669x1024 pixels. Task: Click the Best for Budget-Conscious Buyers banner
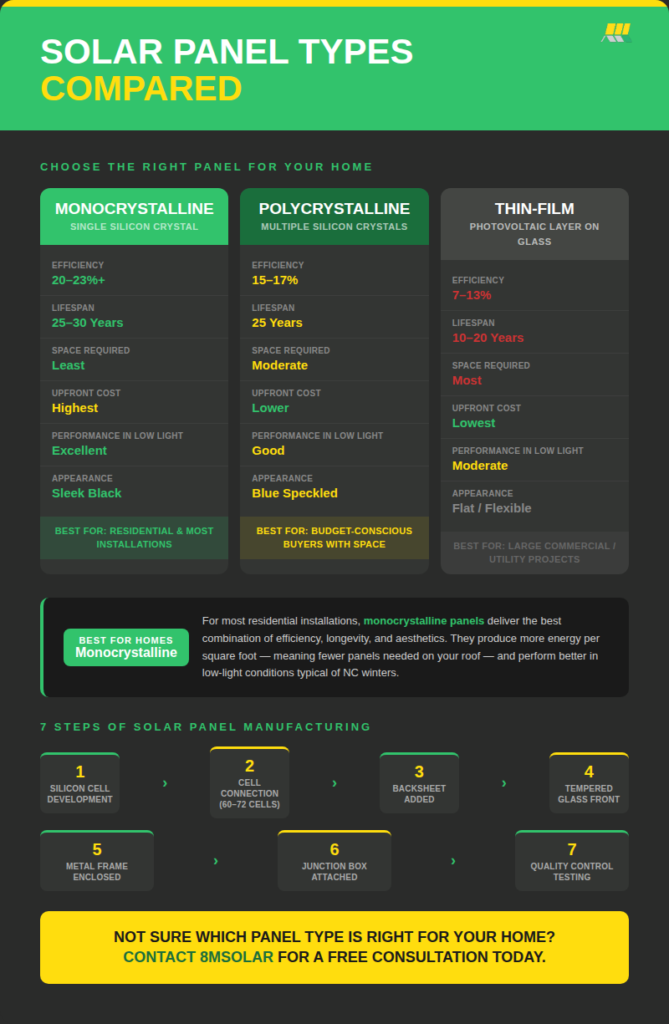click(x=334, y=537)
